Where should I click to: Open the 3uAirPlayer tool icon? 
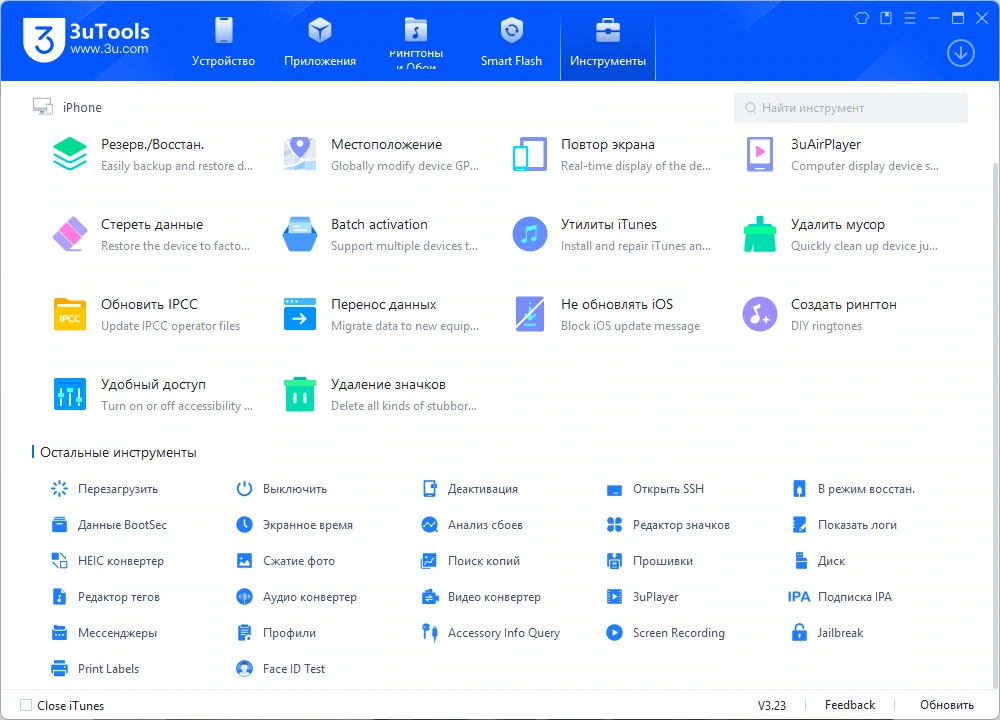pyautogui.click(x=760, y=154)
